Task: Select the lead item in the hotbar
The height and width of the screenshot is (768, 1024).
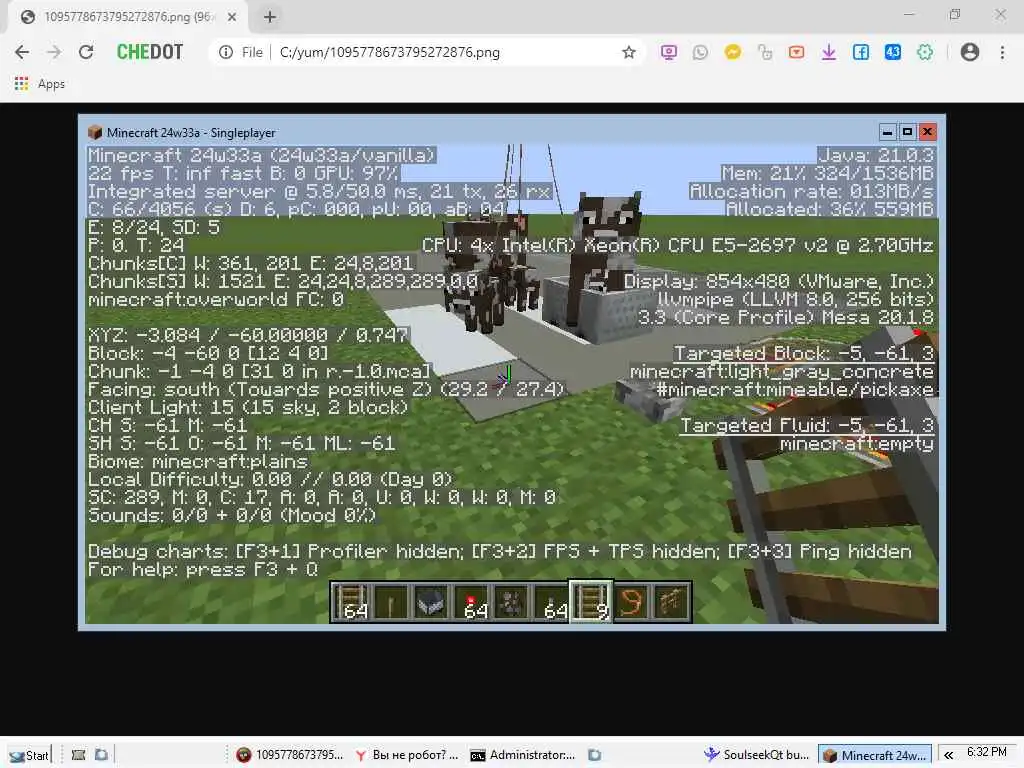Action: click(631, 601)
